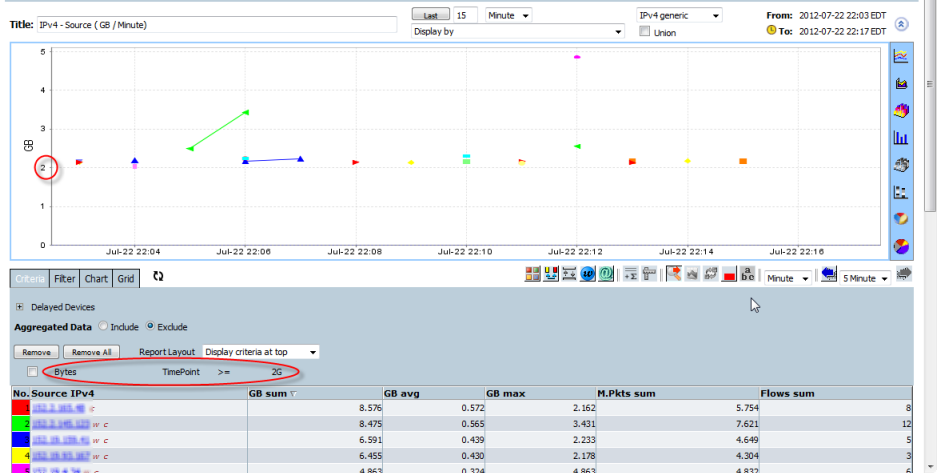Viewport: 937px width, 473px height.
Task: Select the gray 3D bar chart icon
Action: [901, 164]
